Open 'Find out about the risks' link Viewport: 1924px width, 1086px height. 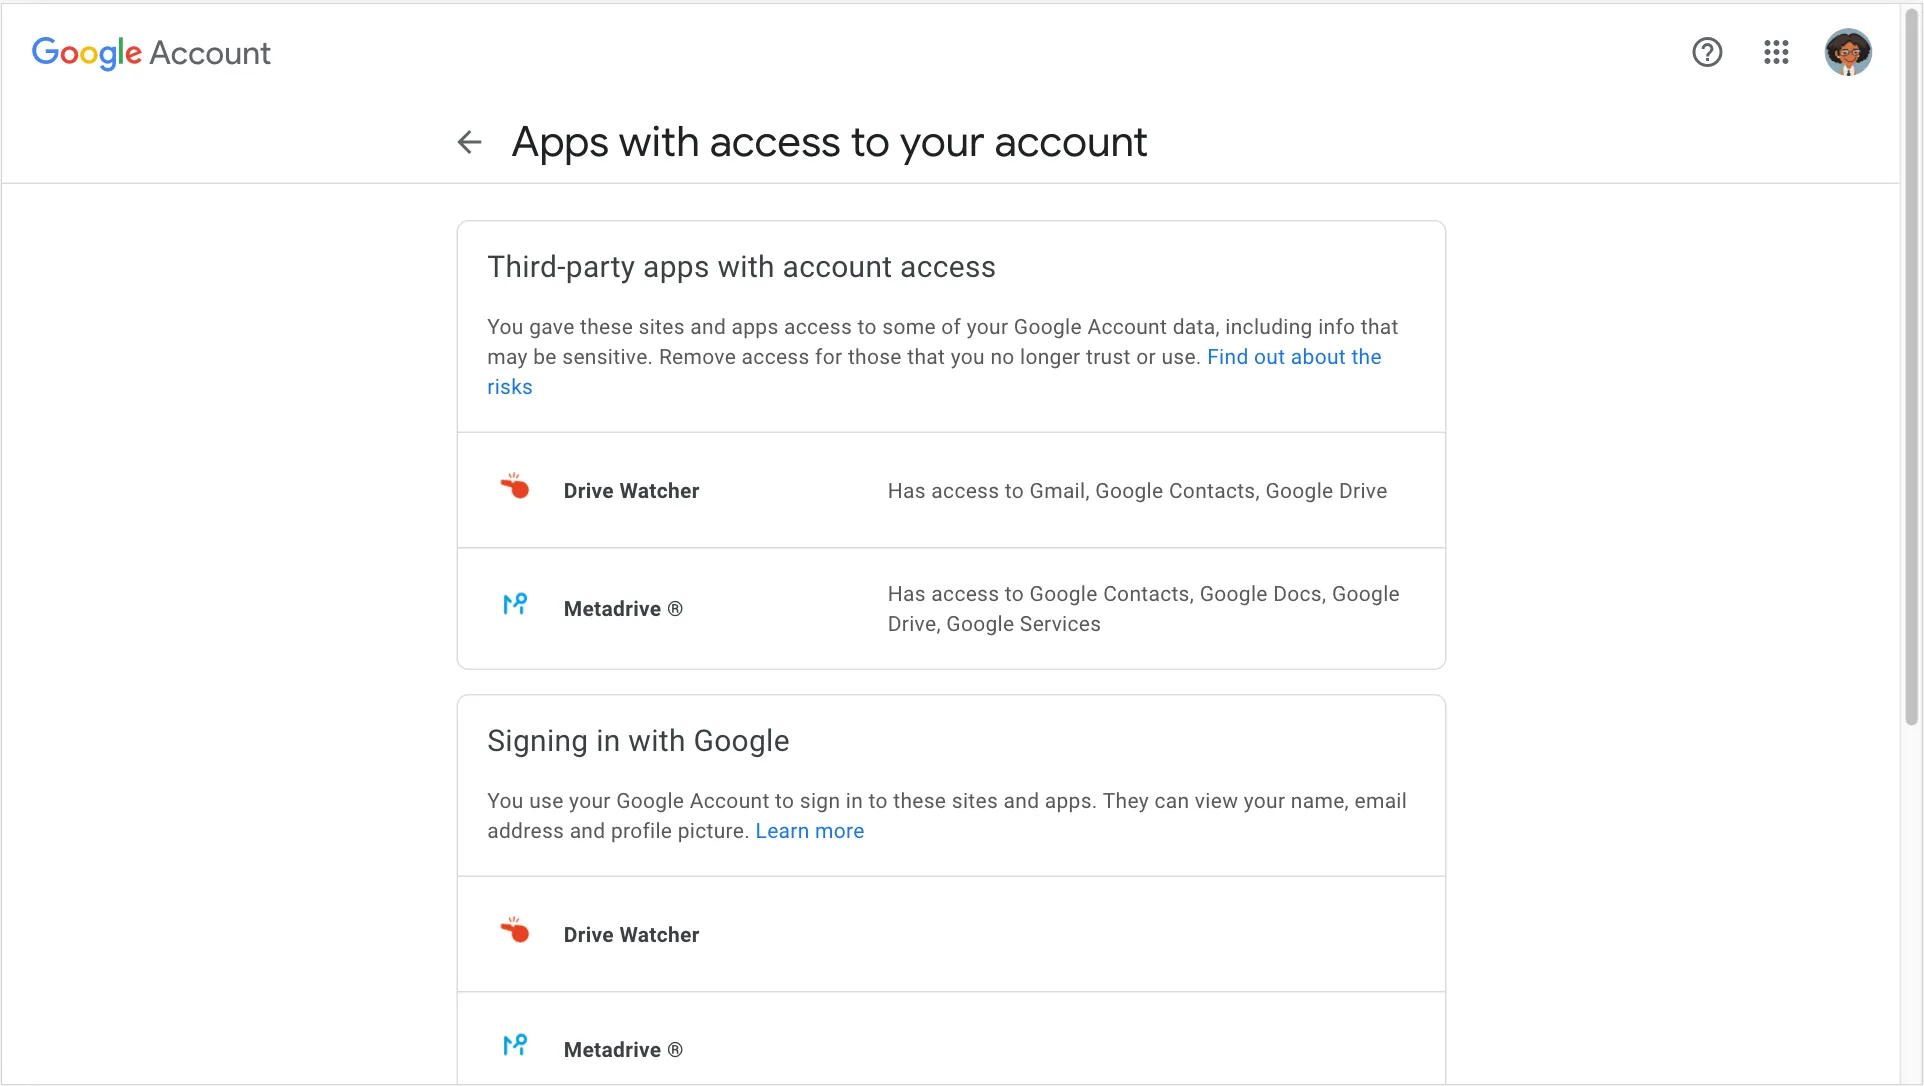[x=934, y=372]
